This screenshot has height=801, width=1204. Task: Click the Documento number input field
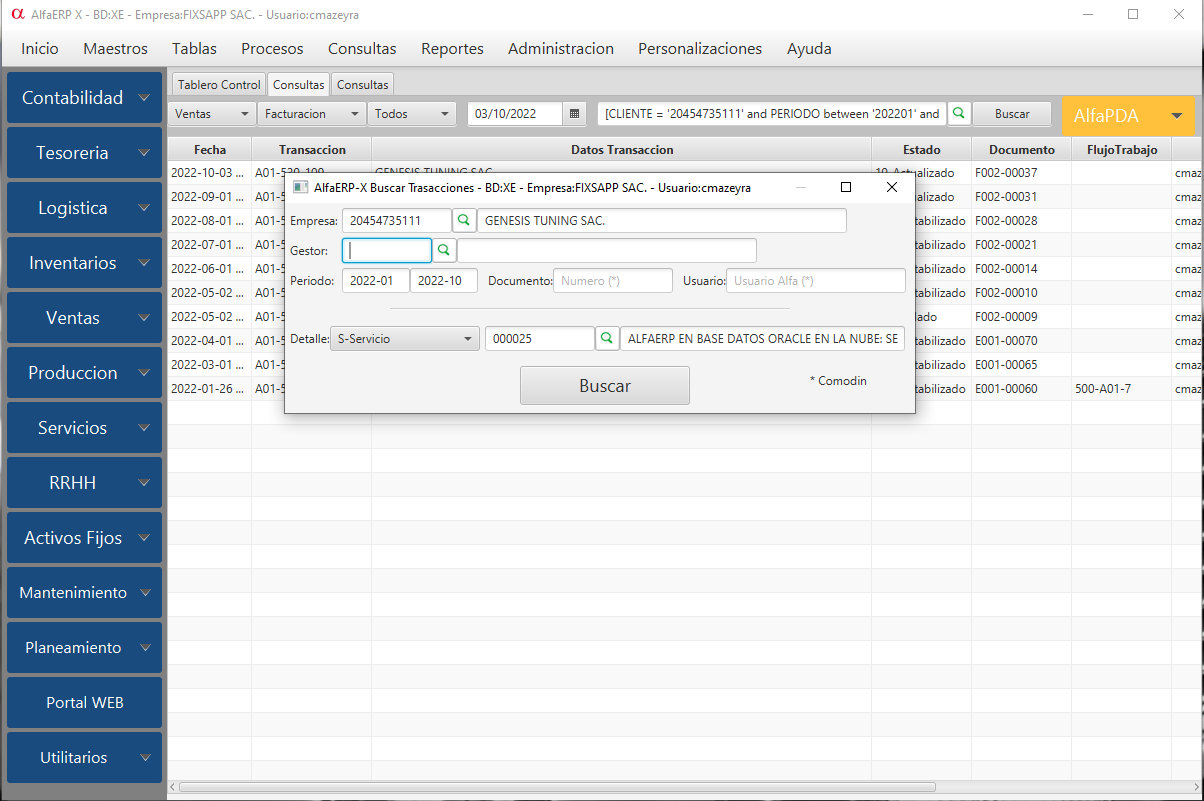click(x=612, y=281)
